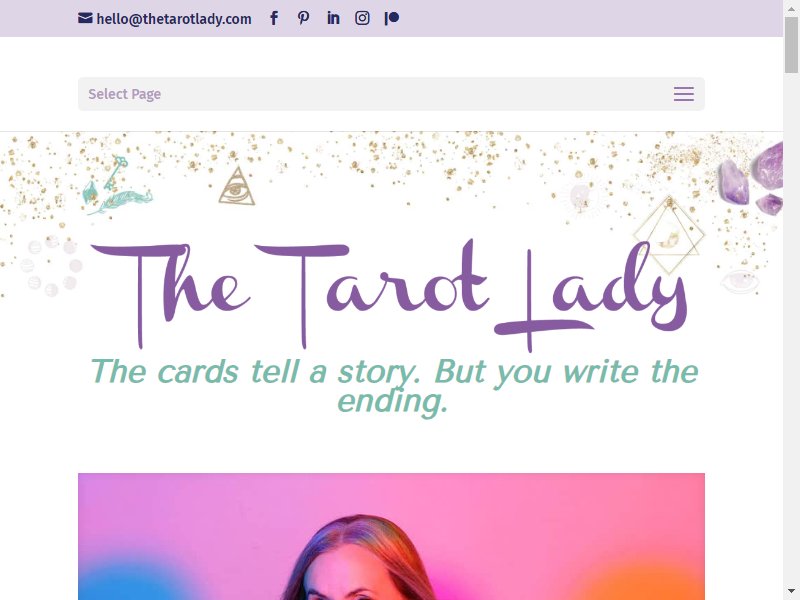800x600 pixels.
Task: Click the vertical scrollbar thumb
Action: (791, 44)
